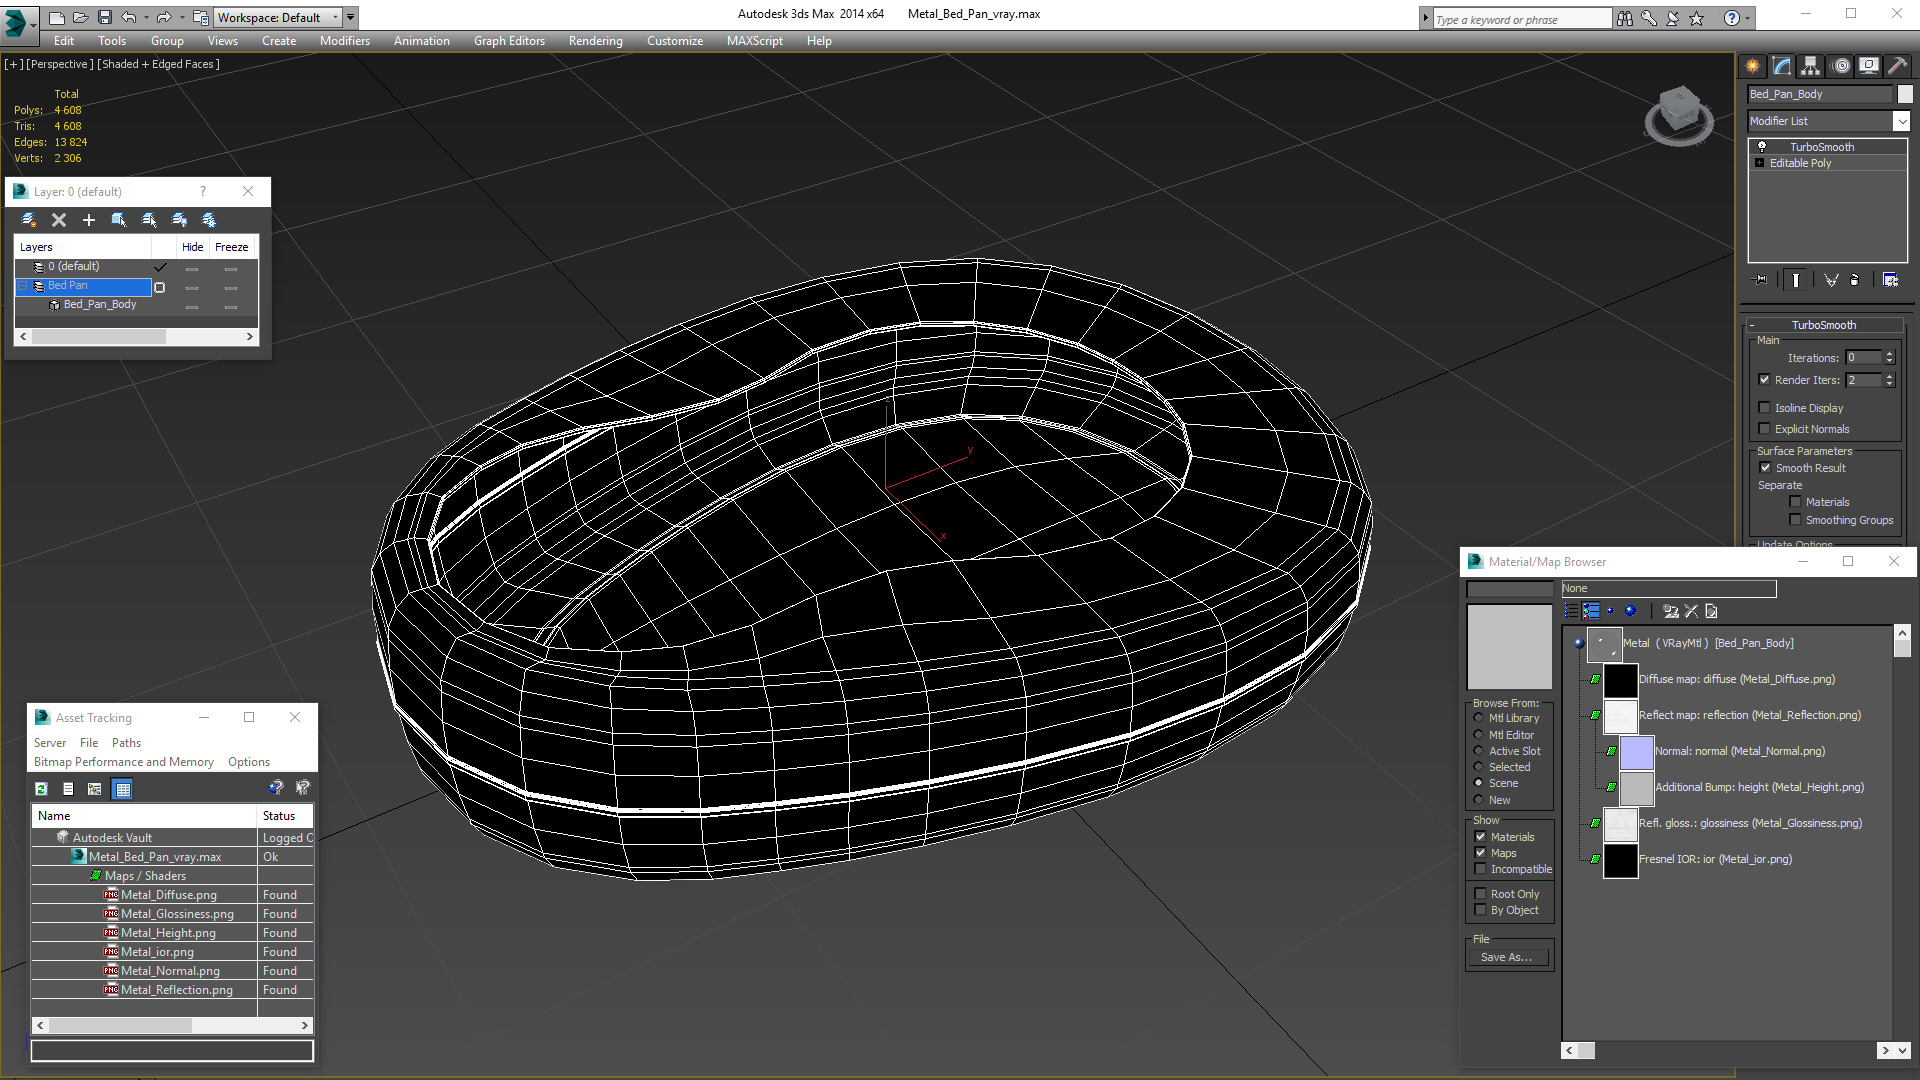Click Hide/Unhide All Layers icon

pyautogui.click(x=179, y=220)
